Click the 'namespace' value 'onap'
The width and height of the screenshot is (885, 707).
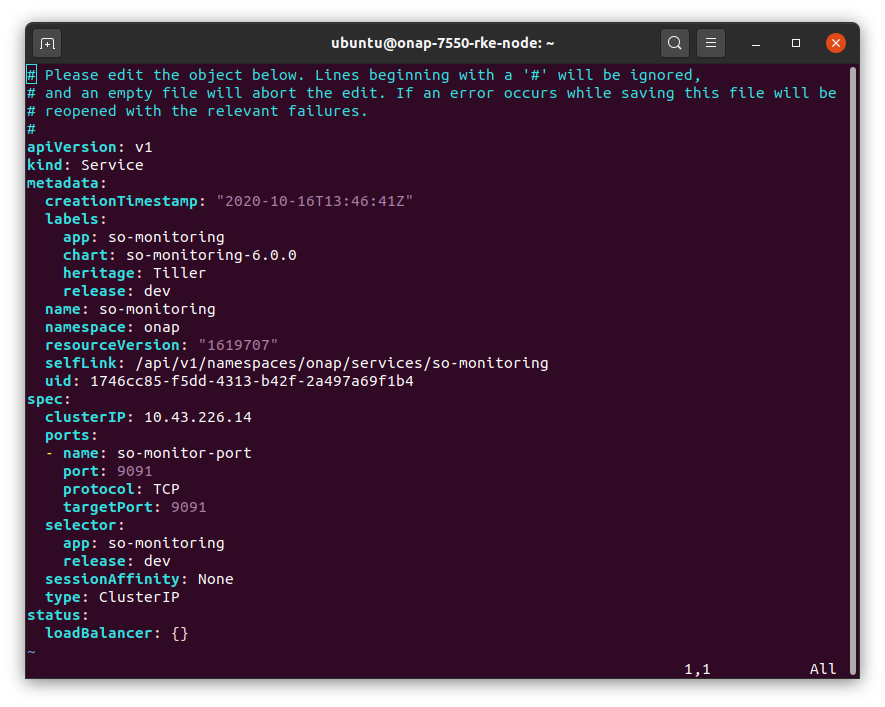pos(162,327)
